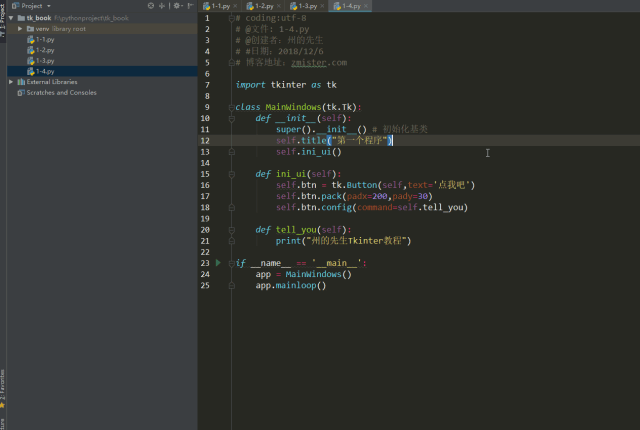The width and height of the screenshot is (640, 430).
Task: Toggle the 2: Favorites side tool tab
Action: click(x=3, y=388)
